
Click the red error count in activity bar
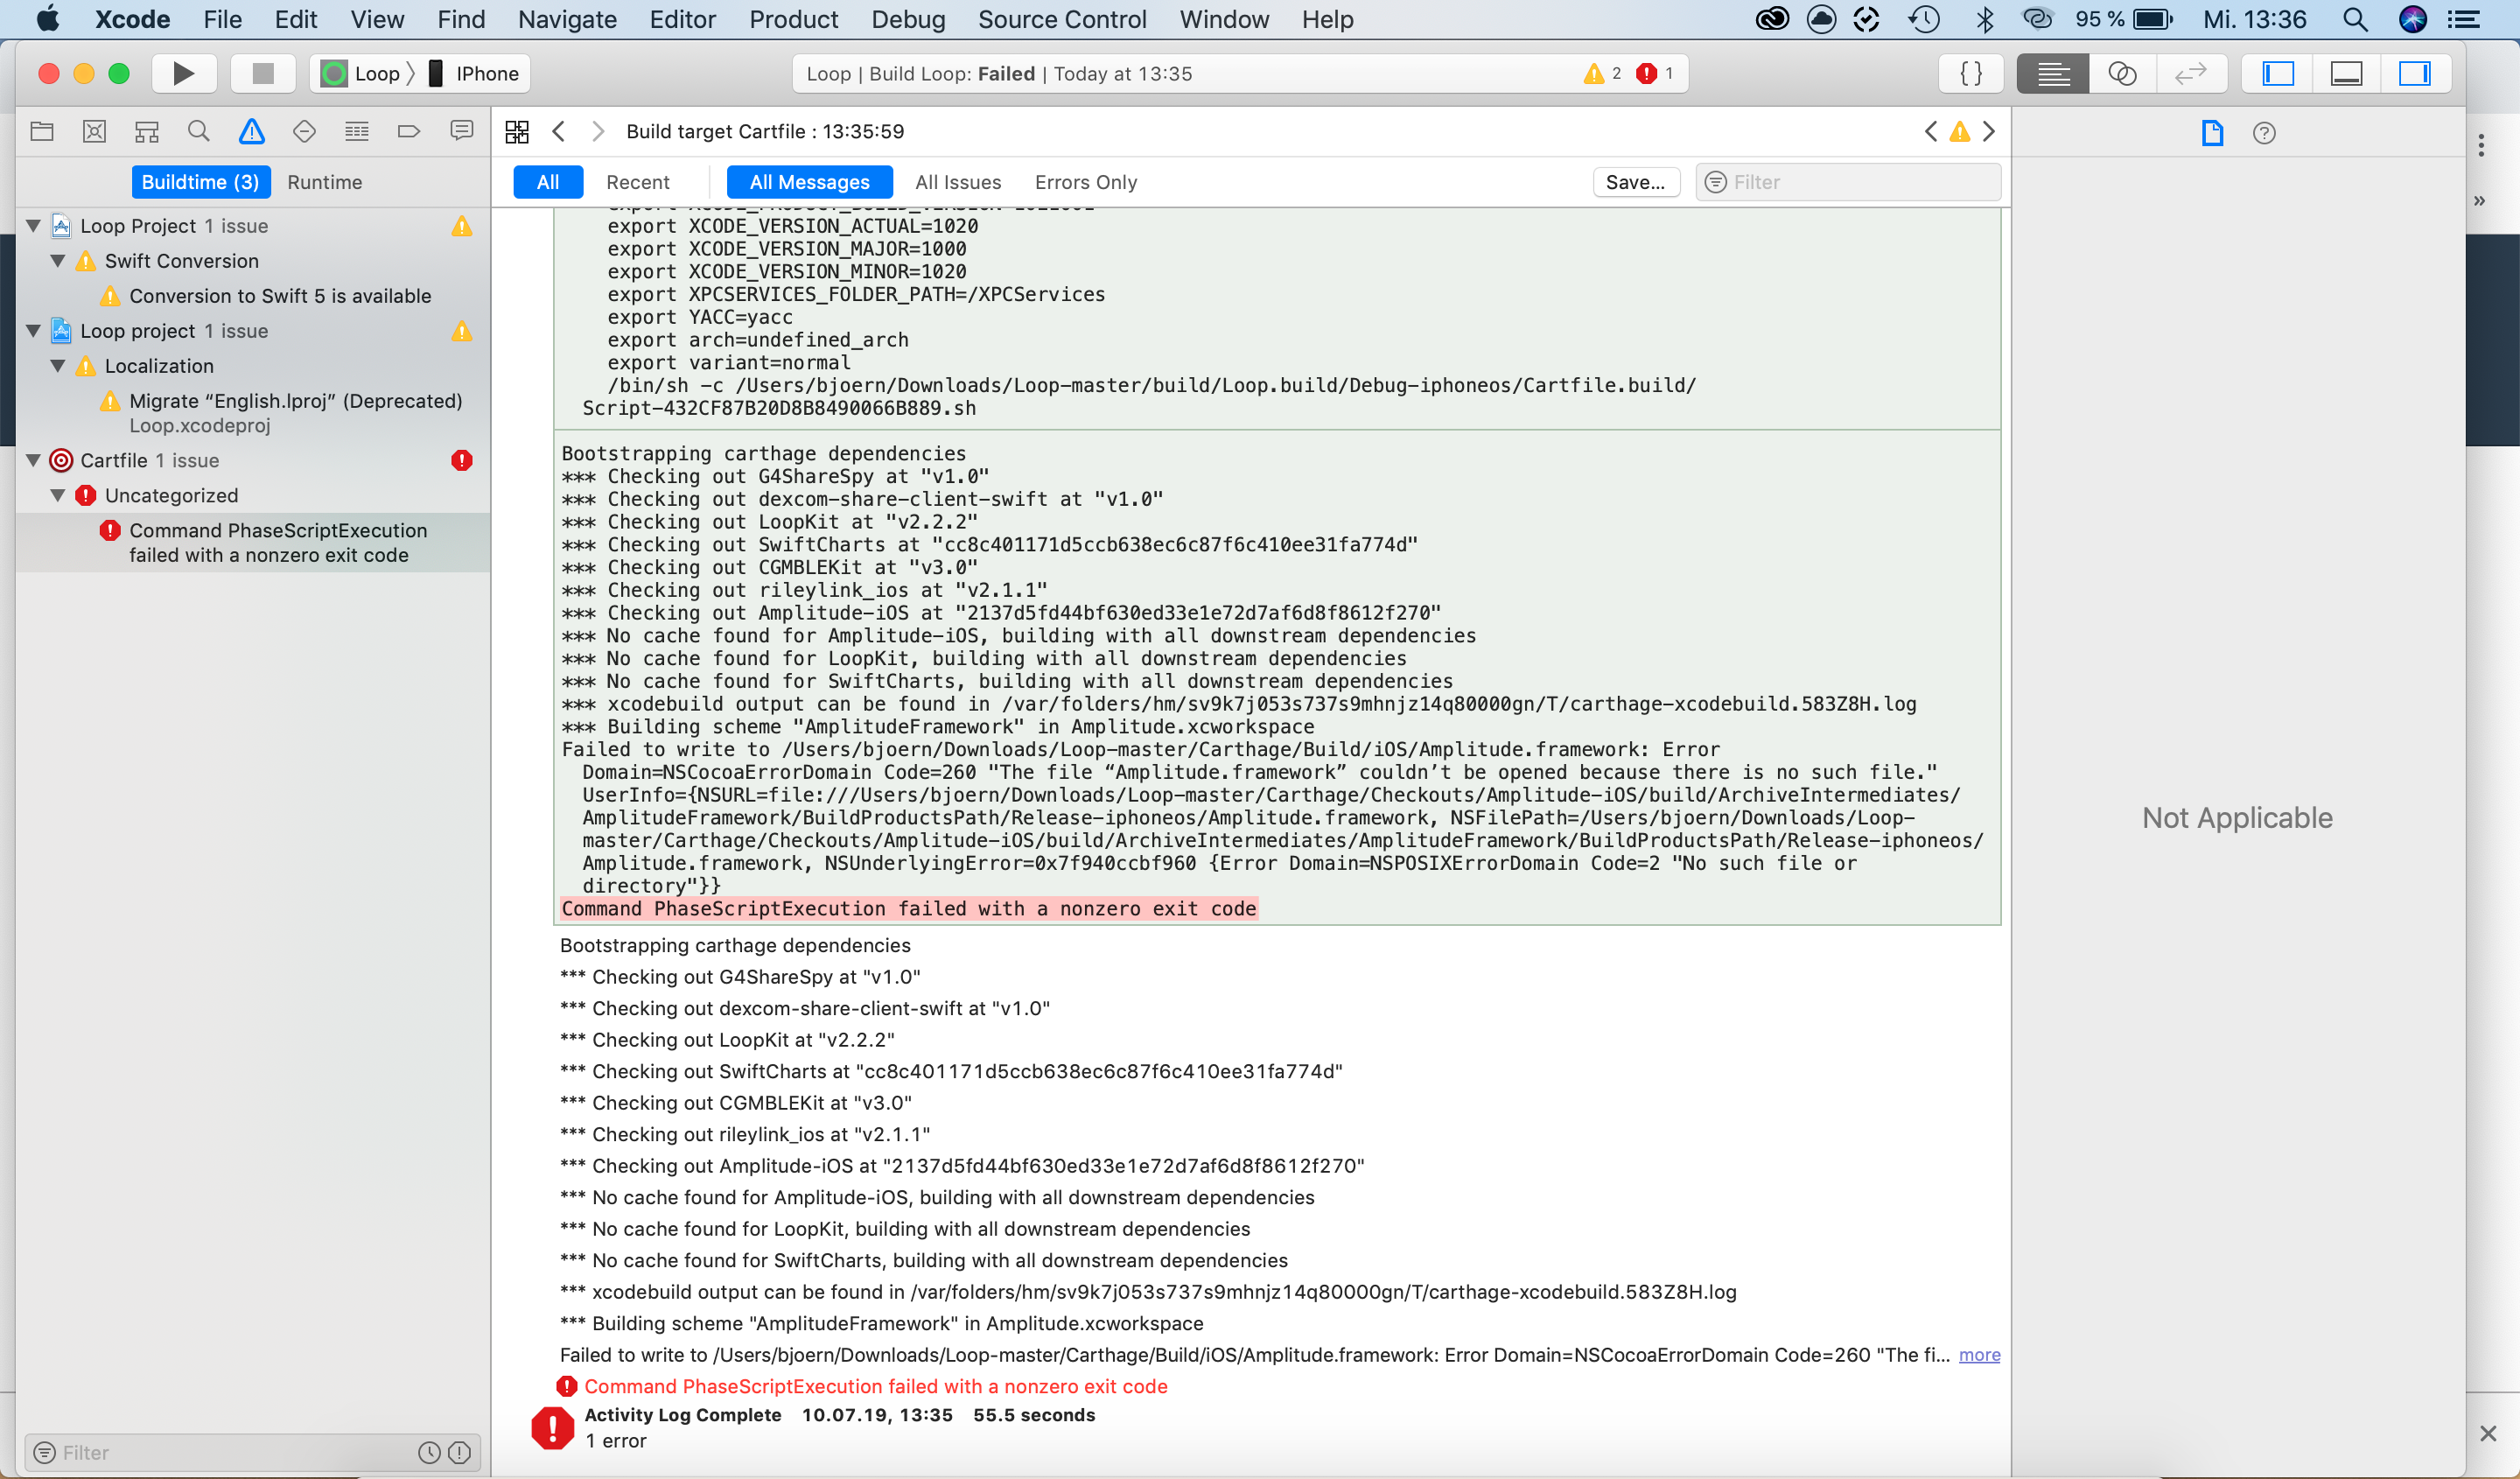tap(1655, 73)
